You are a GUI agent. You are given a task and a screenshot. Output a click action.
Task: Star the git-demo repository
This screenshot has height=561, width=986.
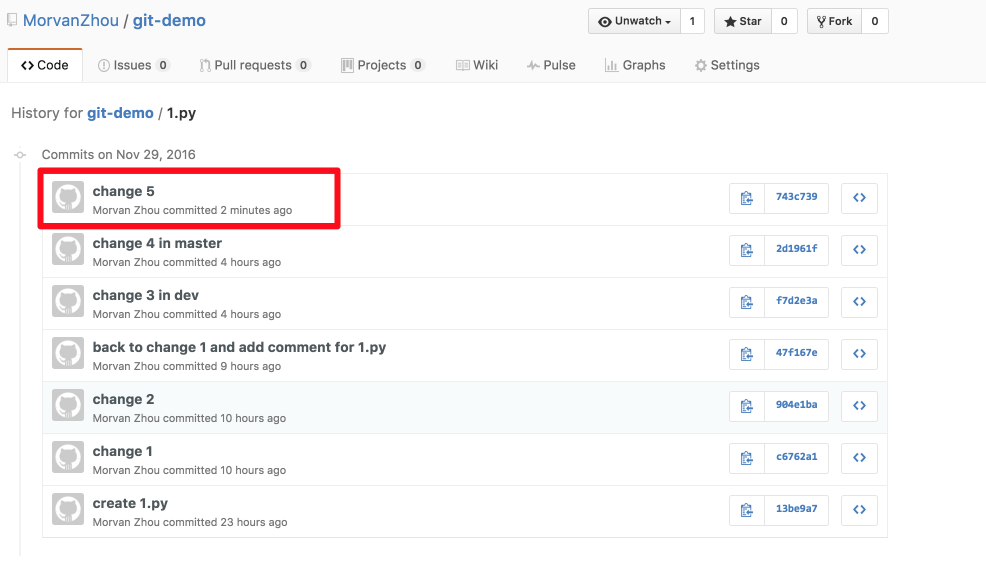point(742,21)
